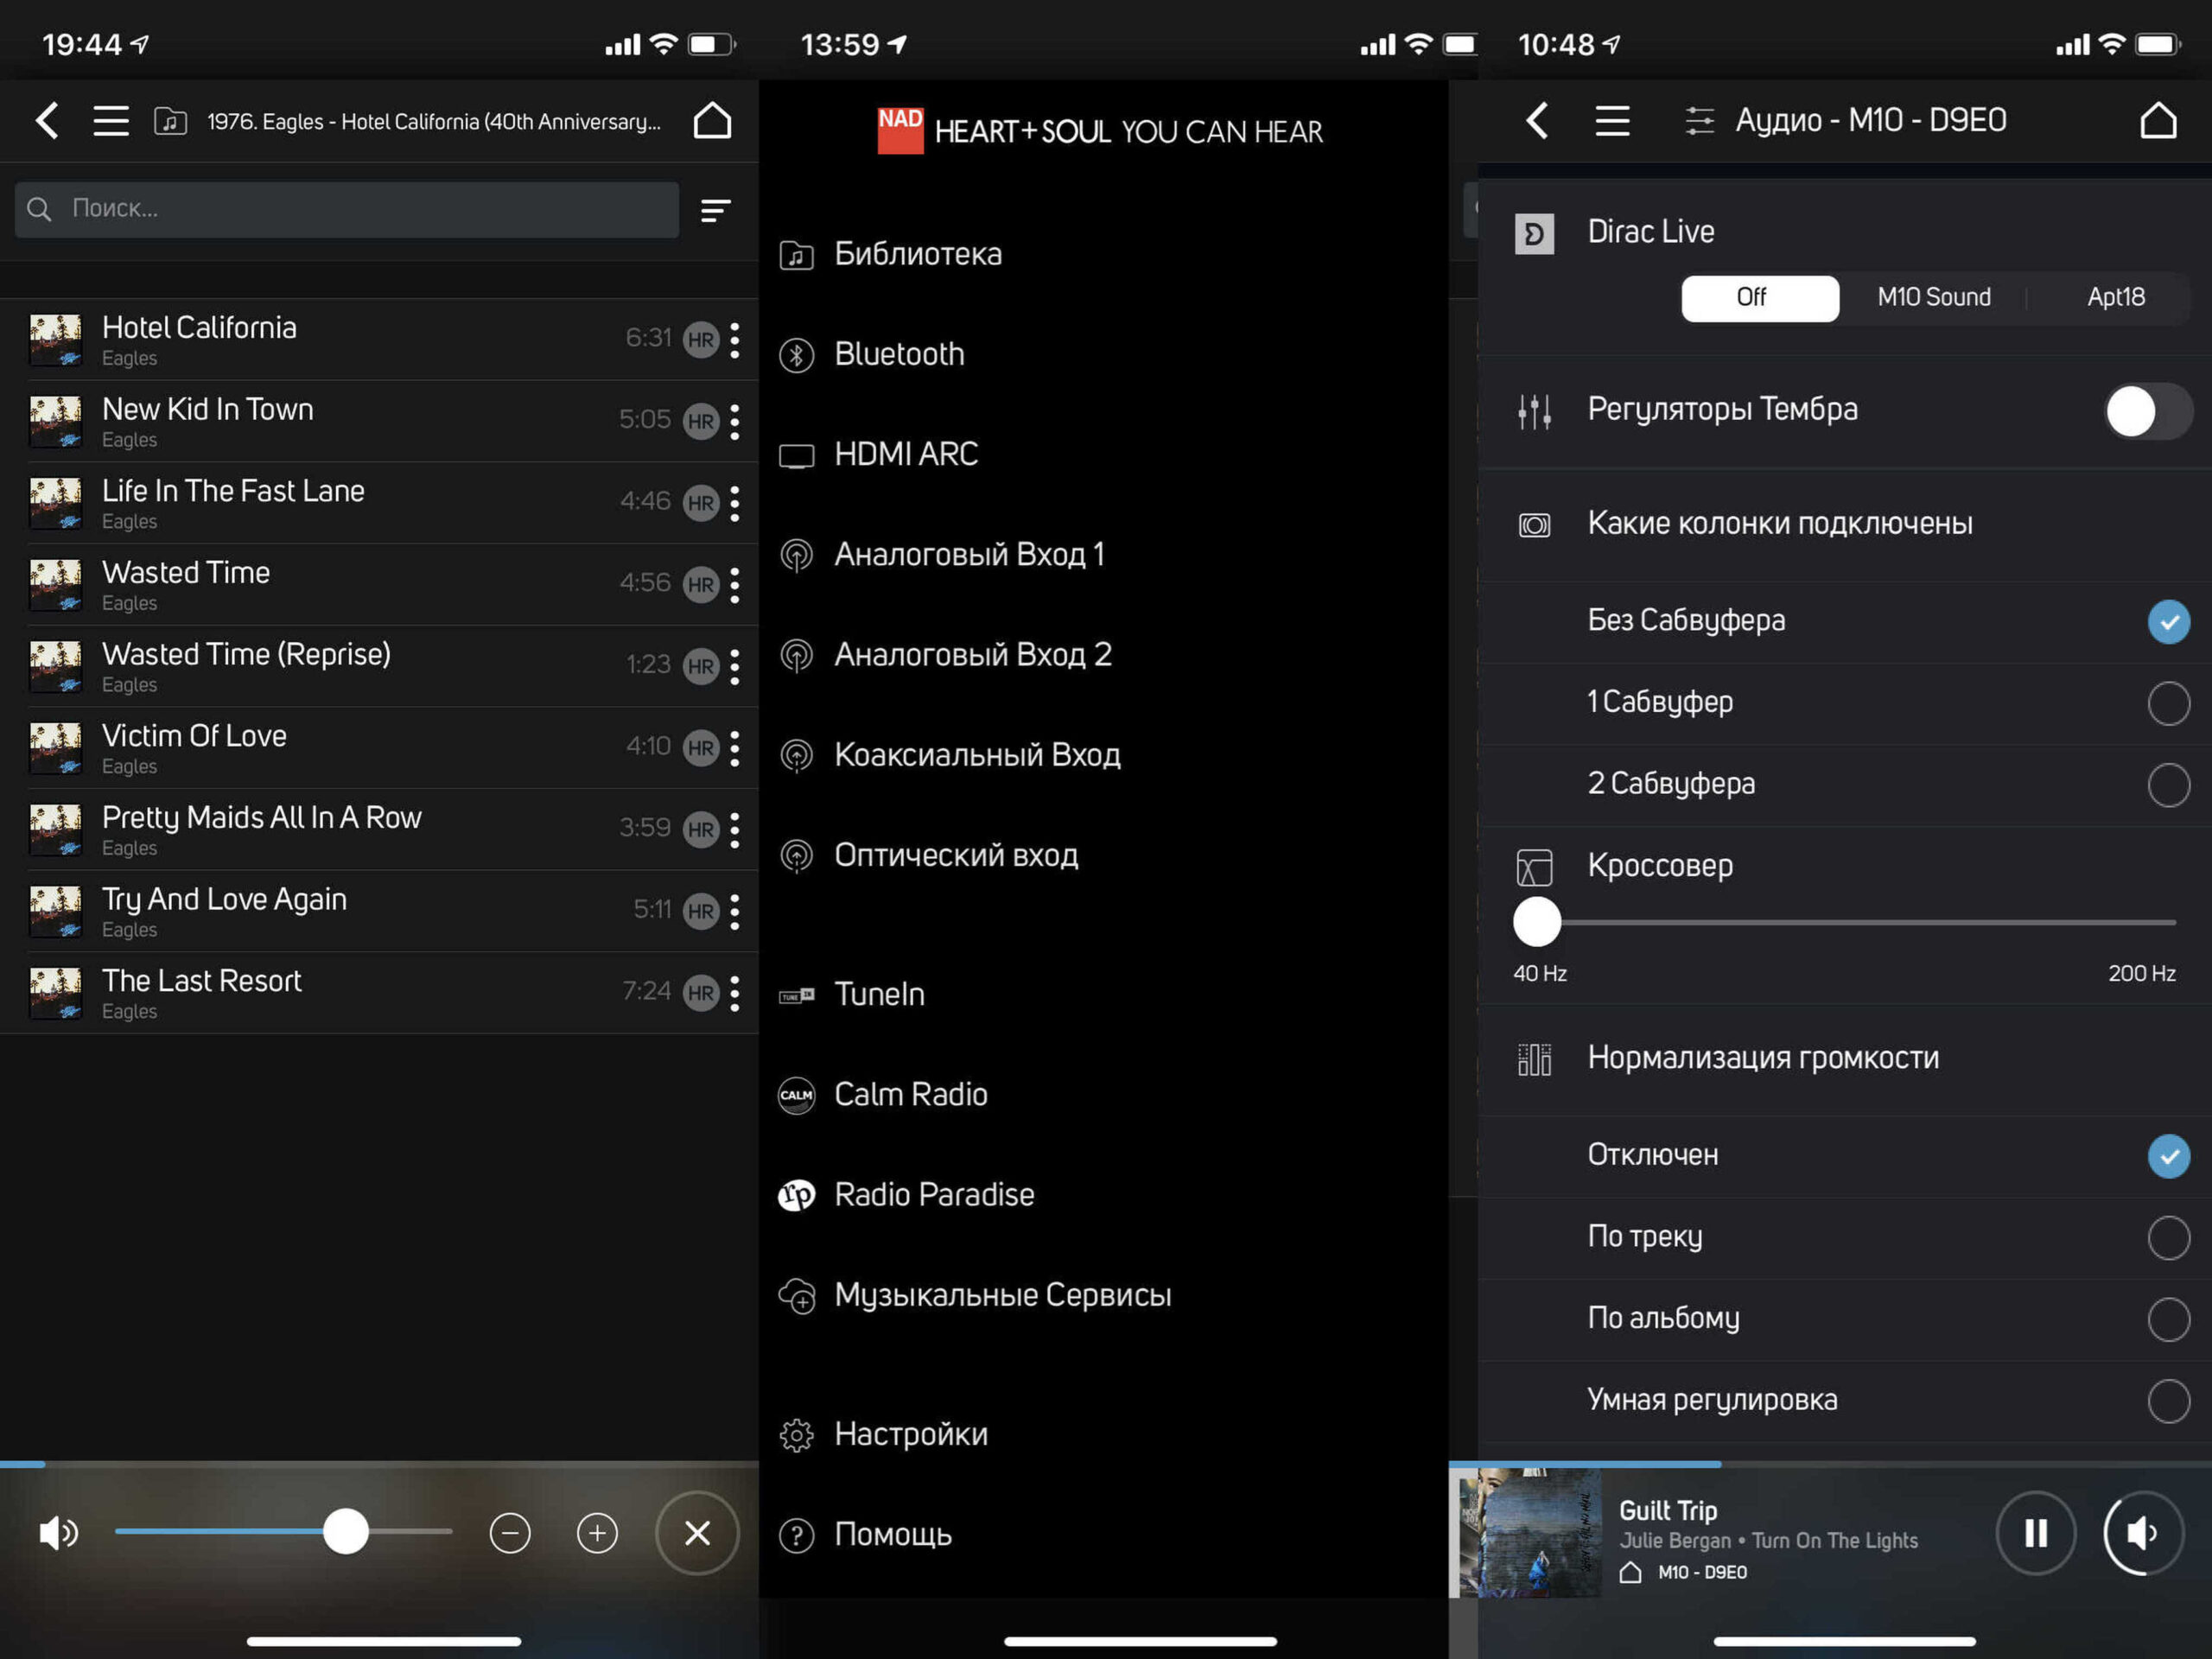Mute using the speaker icon in volume bar
This screenshot has height=1659, width=2212.
click(58, 1532)
